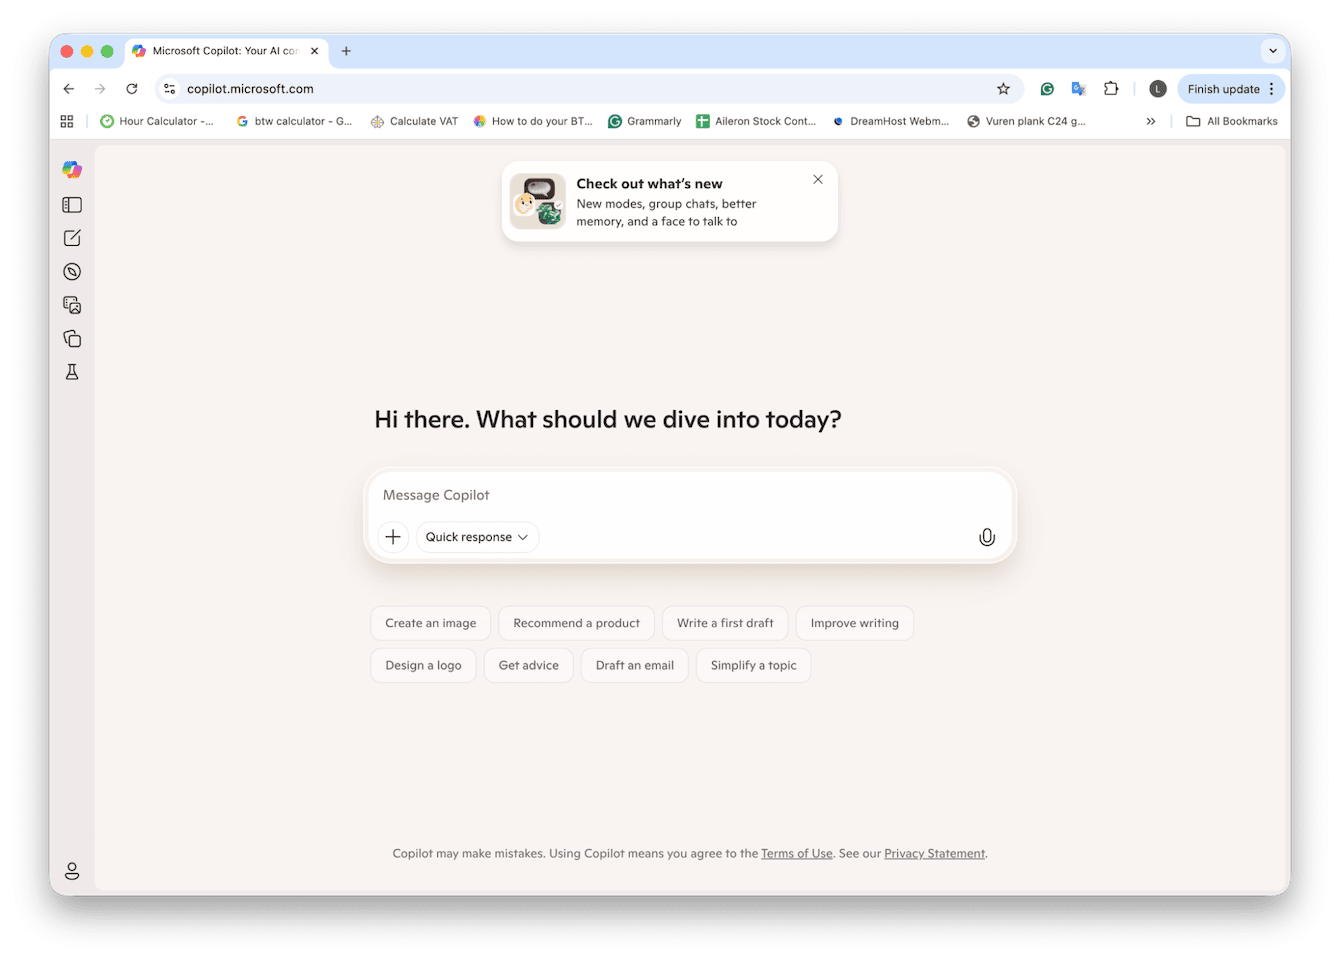
Task: Open the Terms of Use link
Action: (x=796, y=853)
